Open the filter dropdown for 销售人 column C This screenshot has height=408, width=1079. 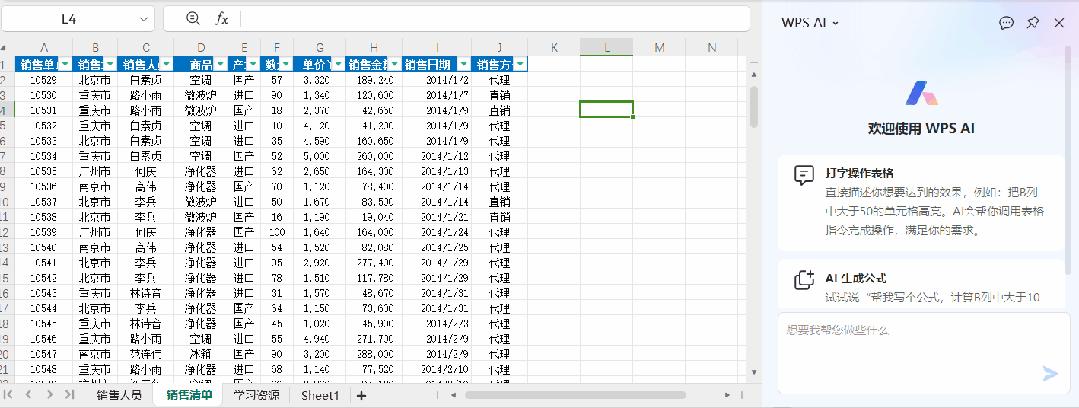167,65
